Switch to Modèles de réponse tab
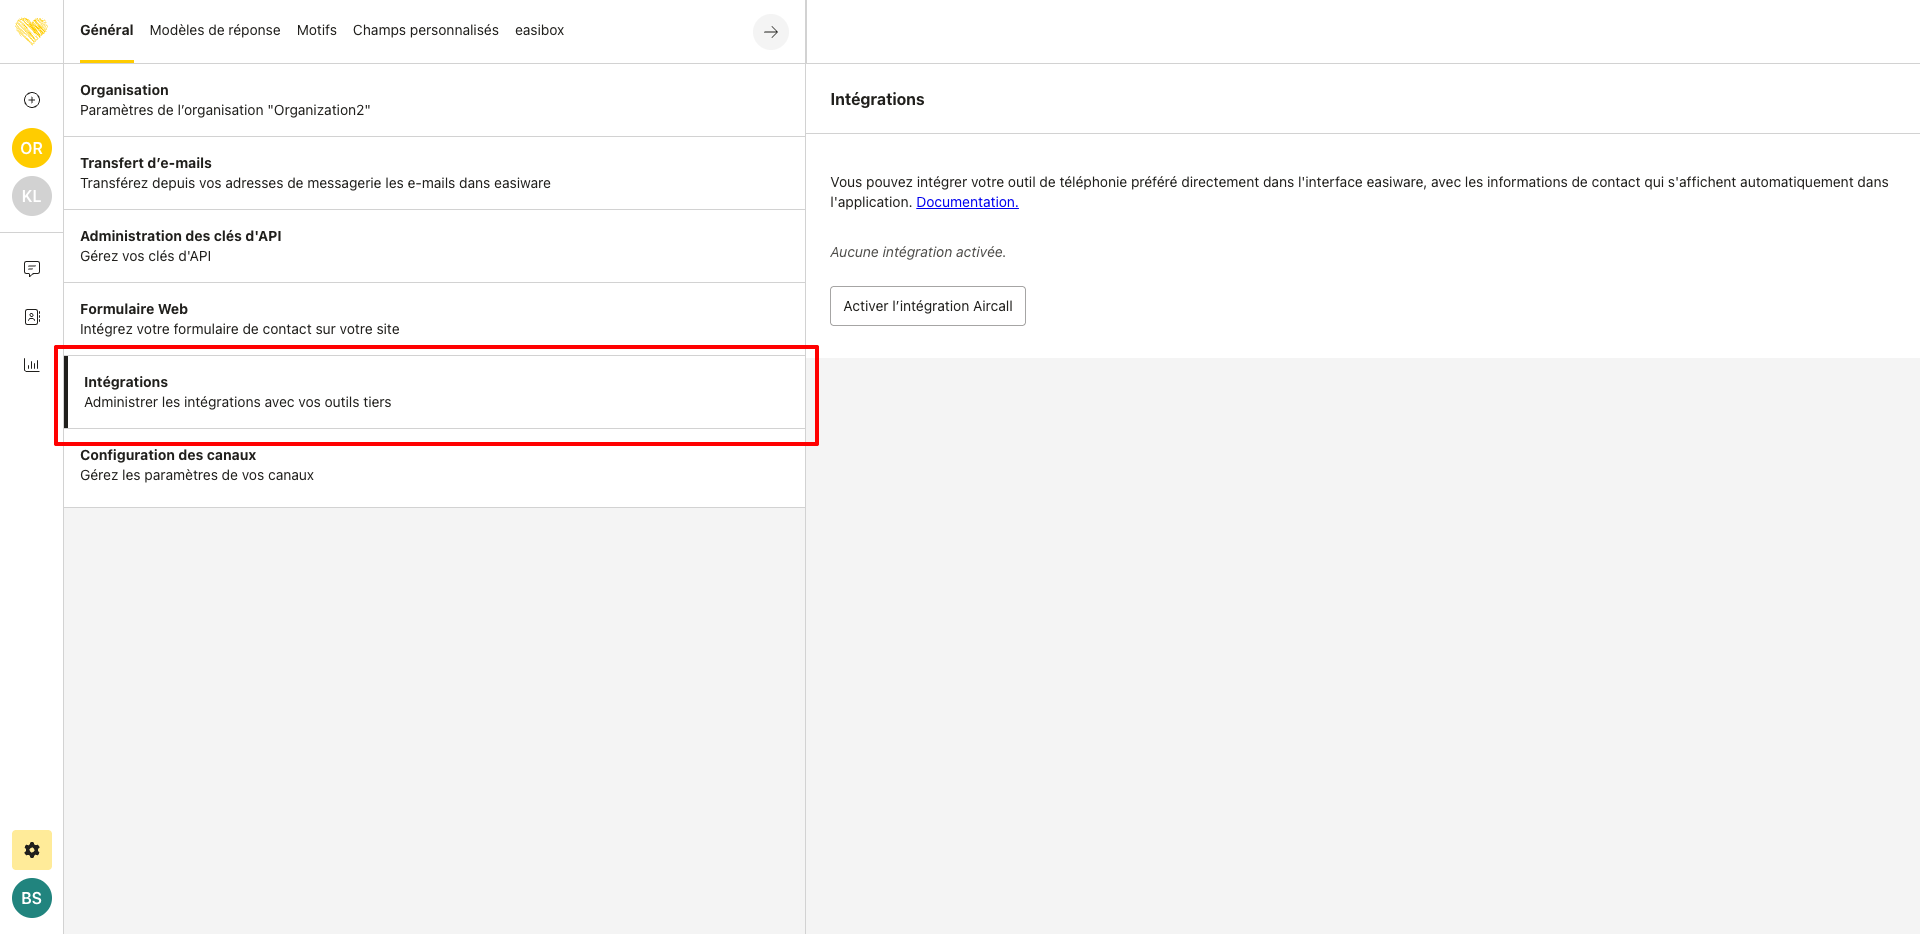The image size is (1920, 934). pos(215,30)
